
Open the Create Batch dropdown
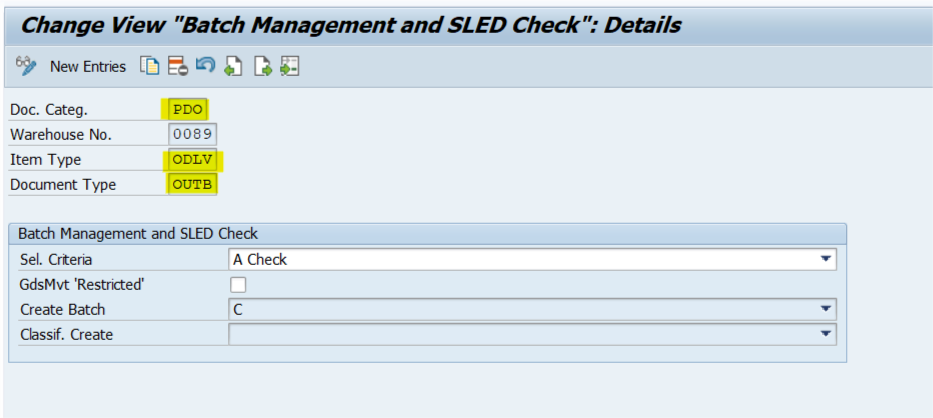825,310
